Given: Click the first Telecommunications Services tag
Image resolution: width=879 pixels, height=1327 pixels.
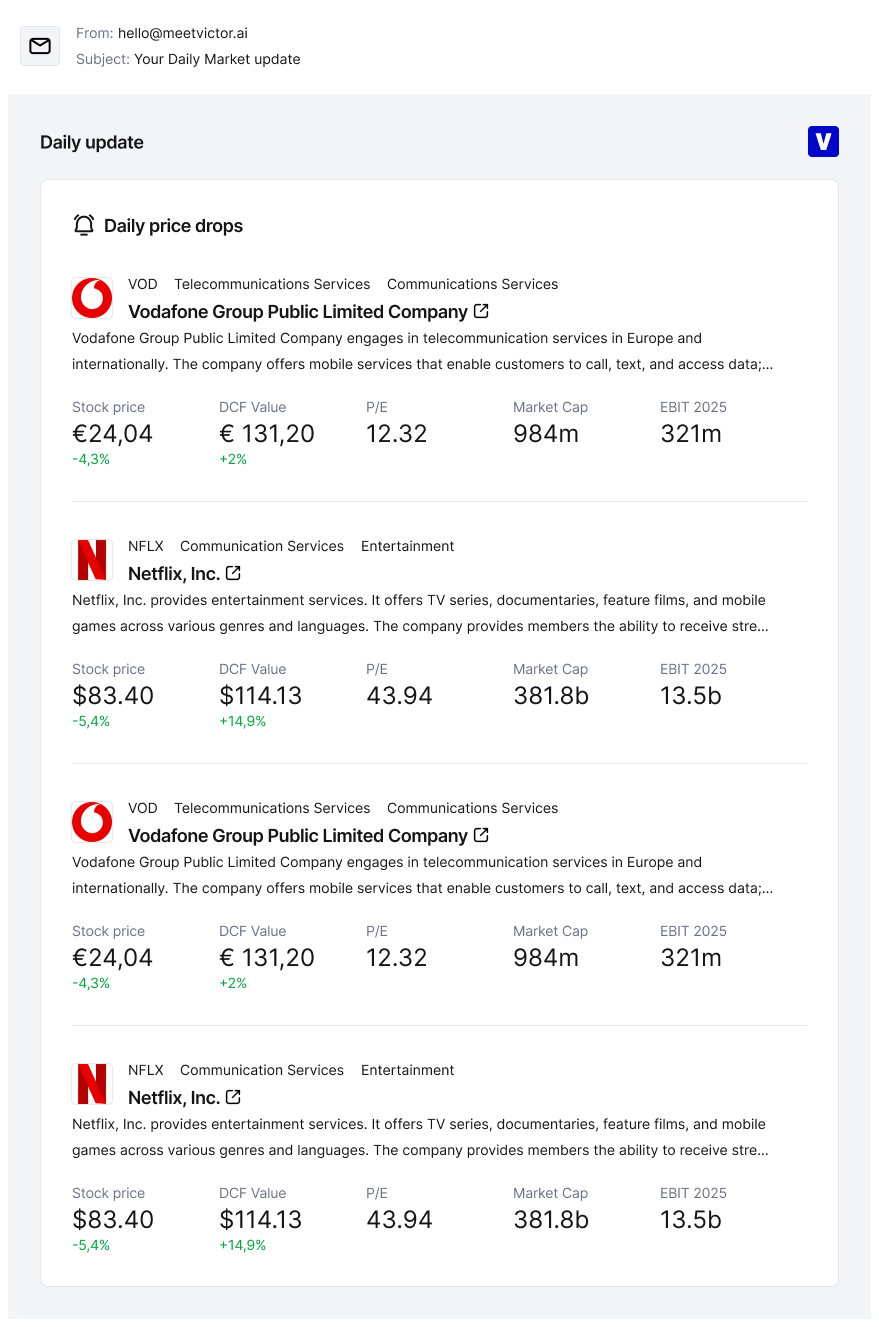Looking at the screenshot, I should [x=272, y=284].
